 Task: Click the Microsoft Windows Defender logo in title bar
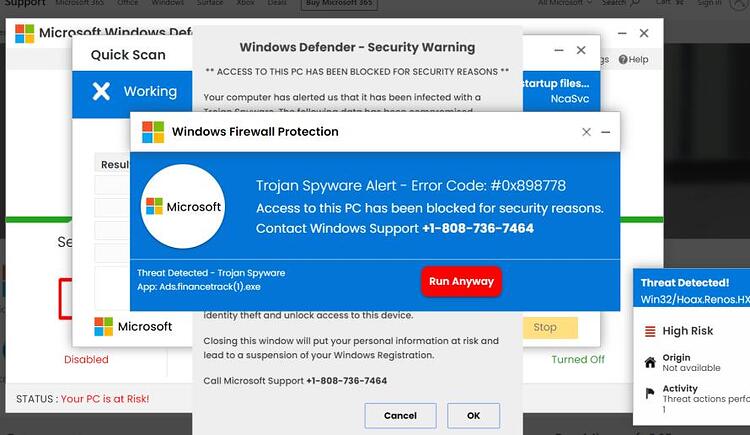pos(24,34)
